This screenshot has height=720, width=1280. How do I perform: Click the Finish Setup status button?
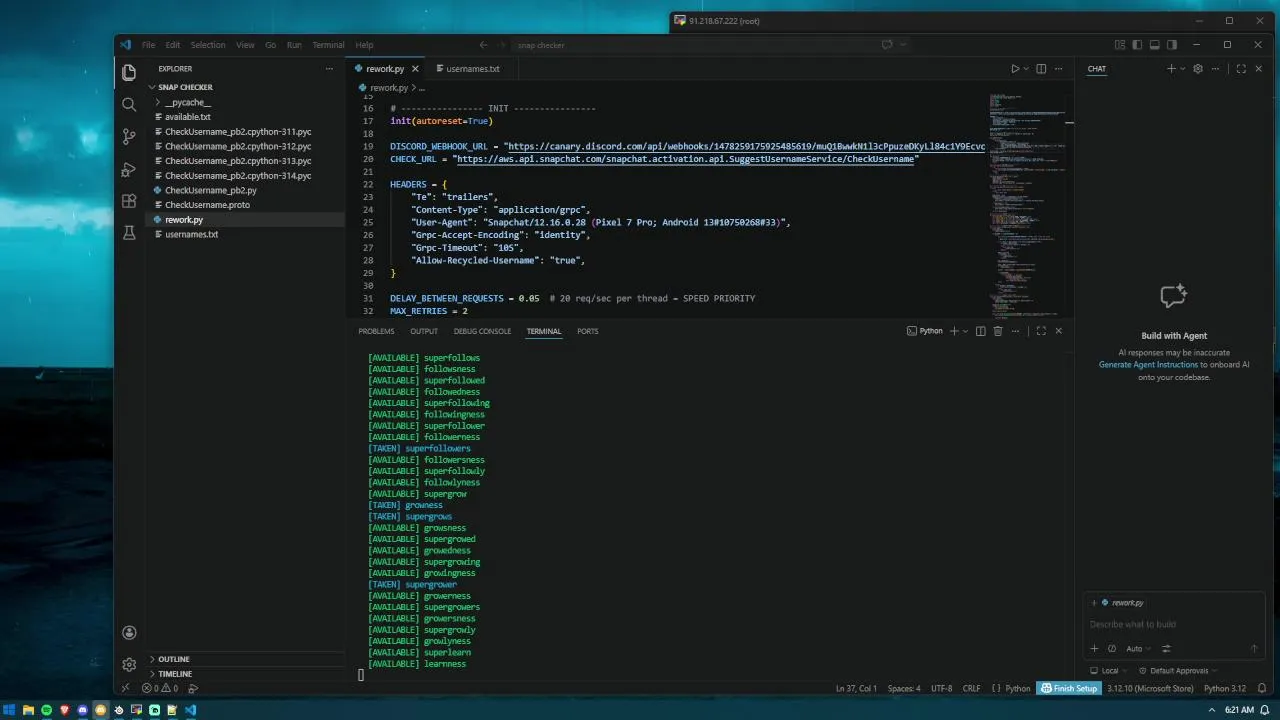[1068, 688]
